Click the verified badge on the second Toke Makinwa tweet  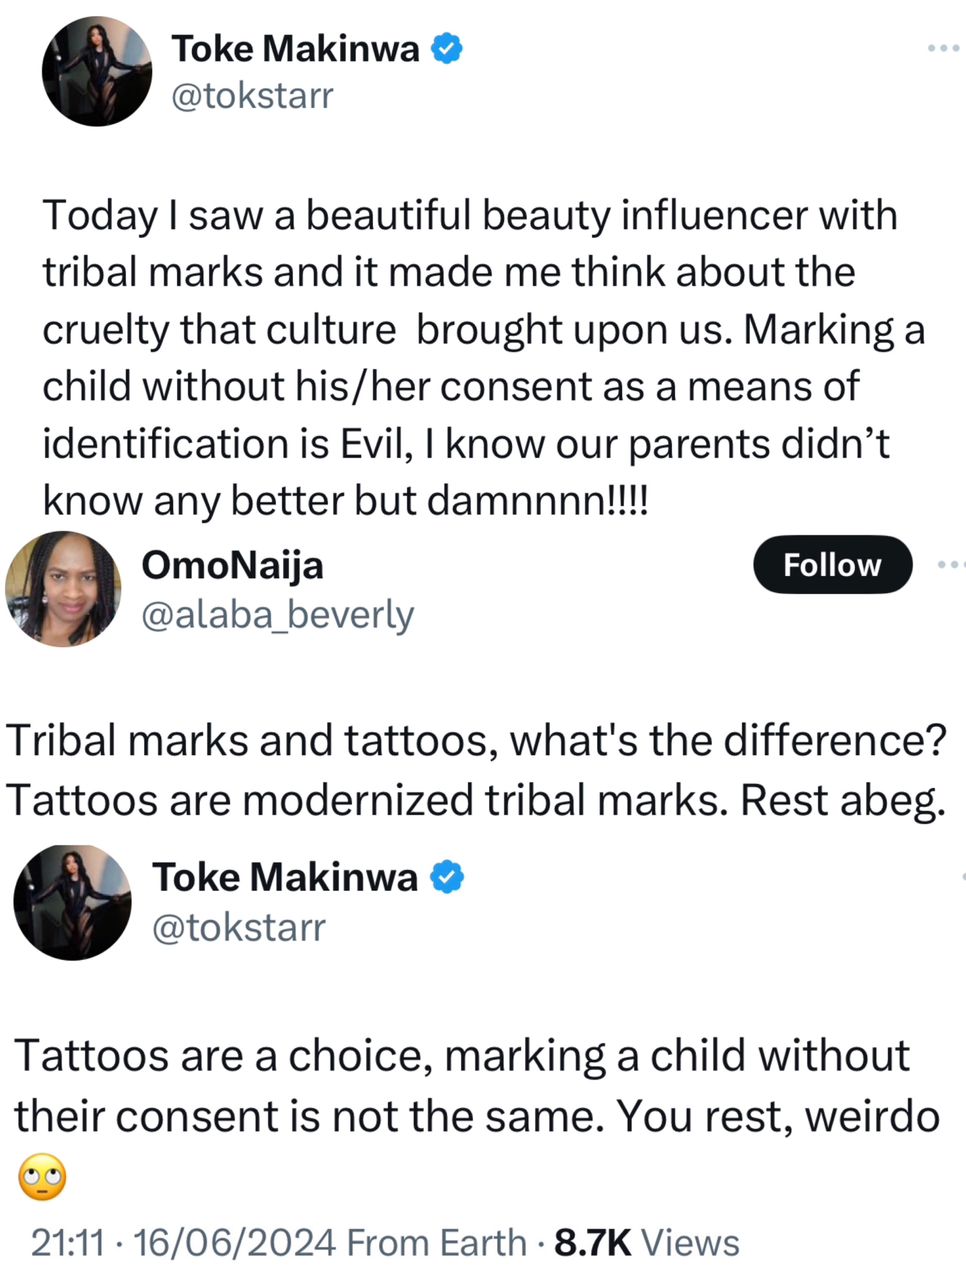point(448,877)
